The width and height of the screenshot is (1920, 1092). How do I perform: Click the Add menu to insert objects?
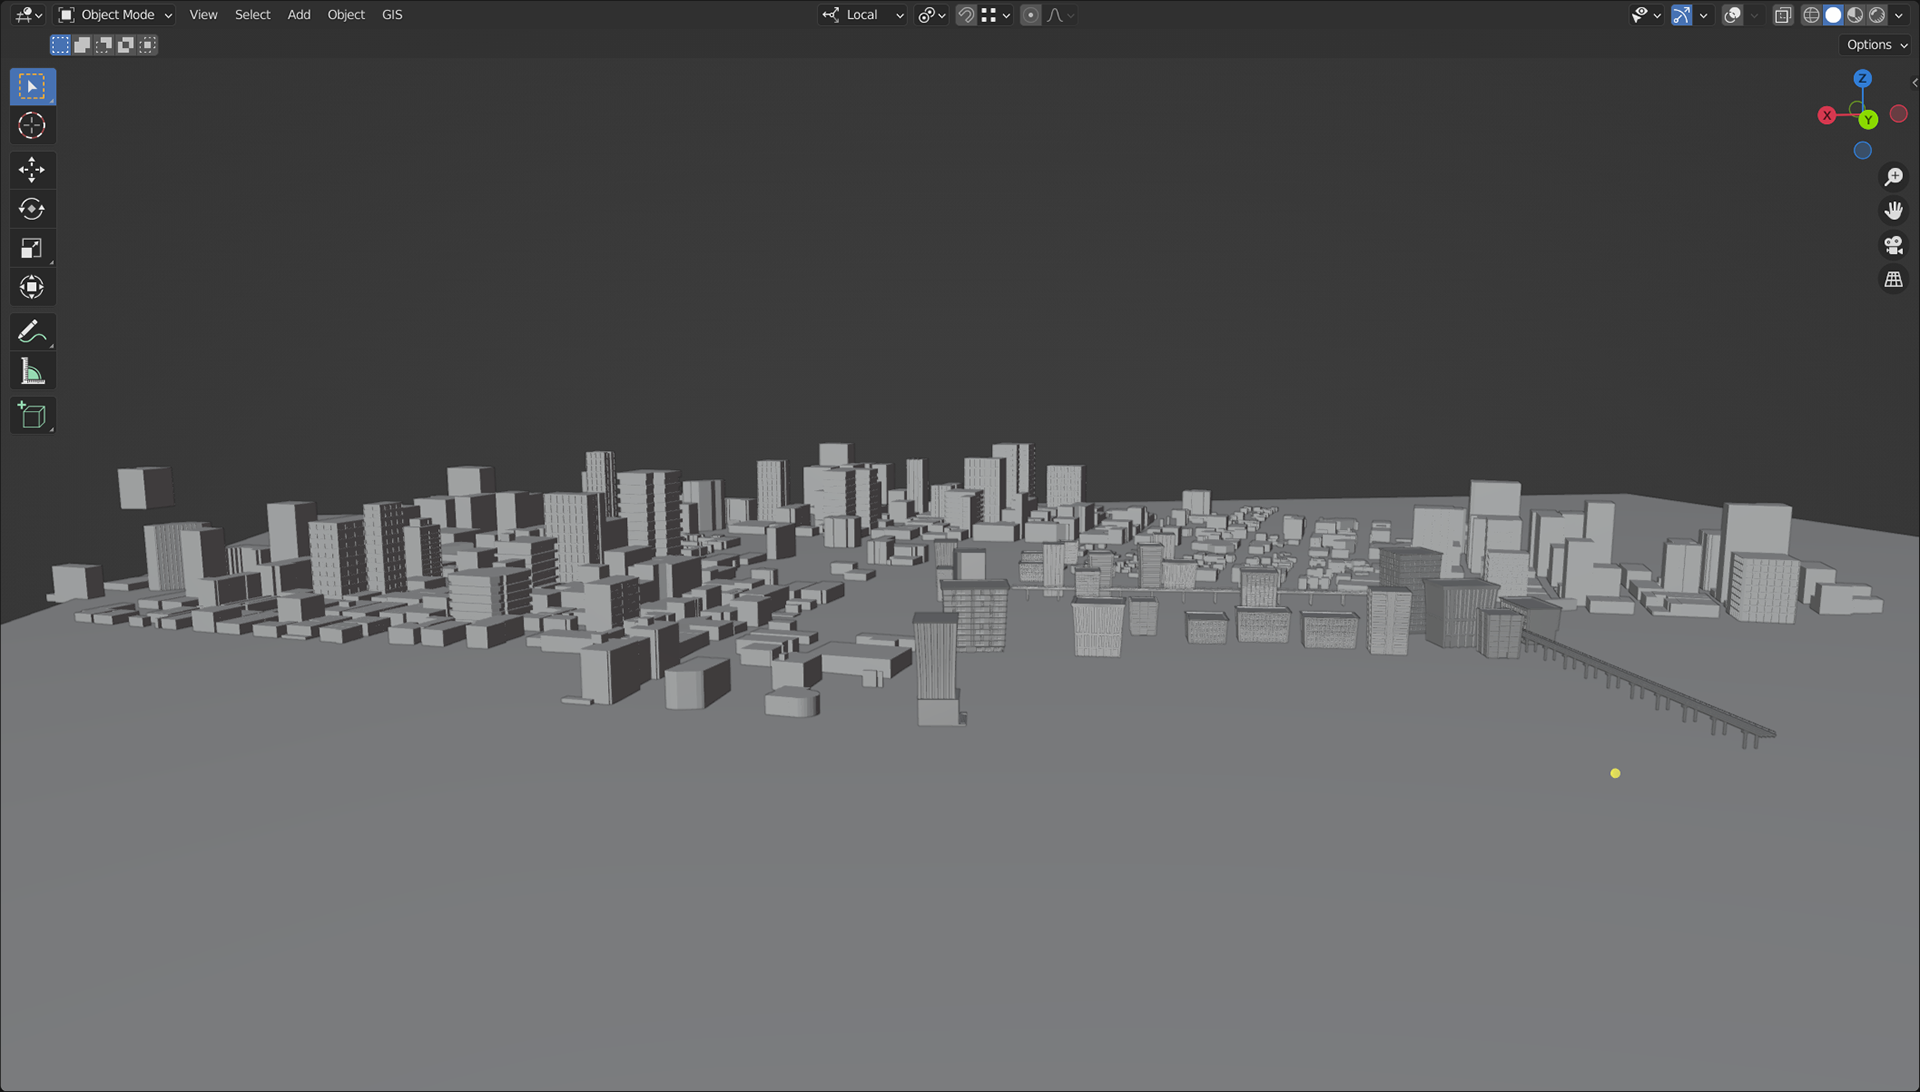pyautogui.click(x=298, y=14)
